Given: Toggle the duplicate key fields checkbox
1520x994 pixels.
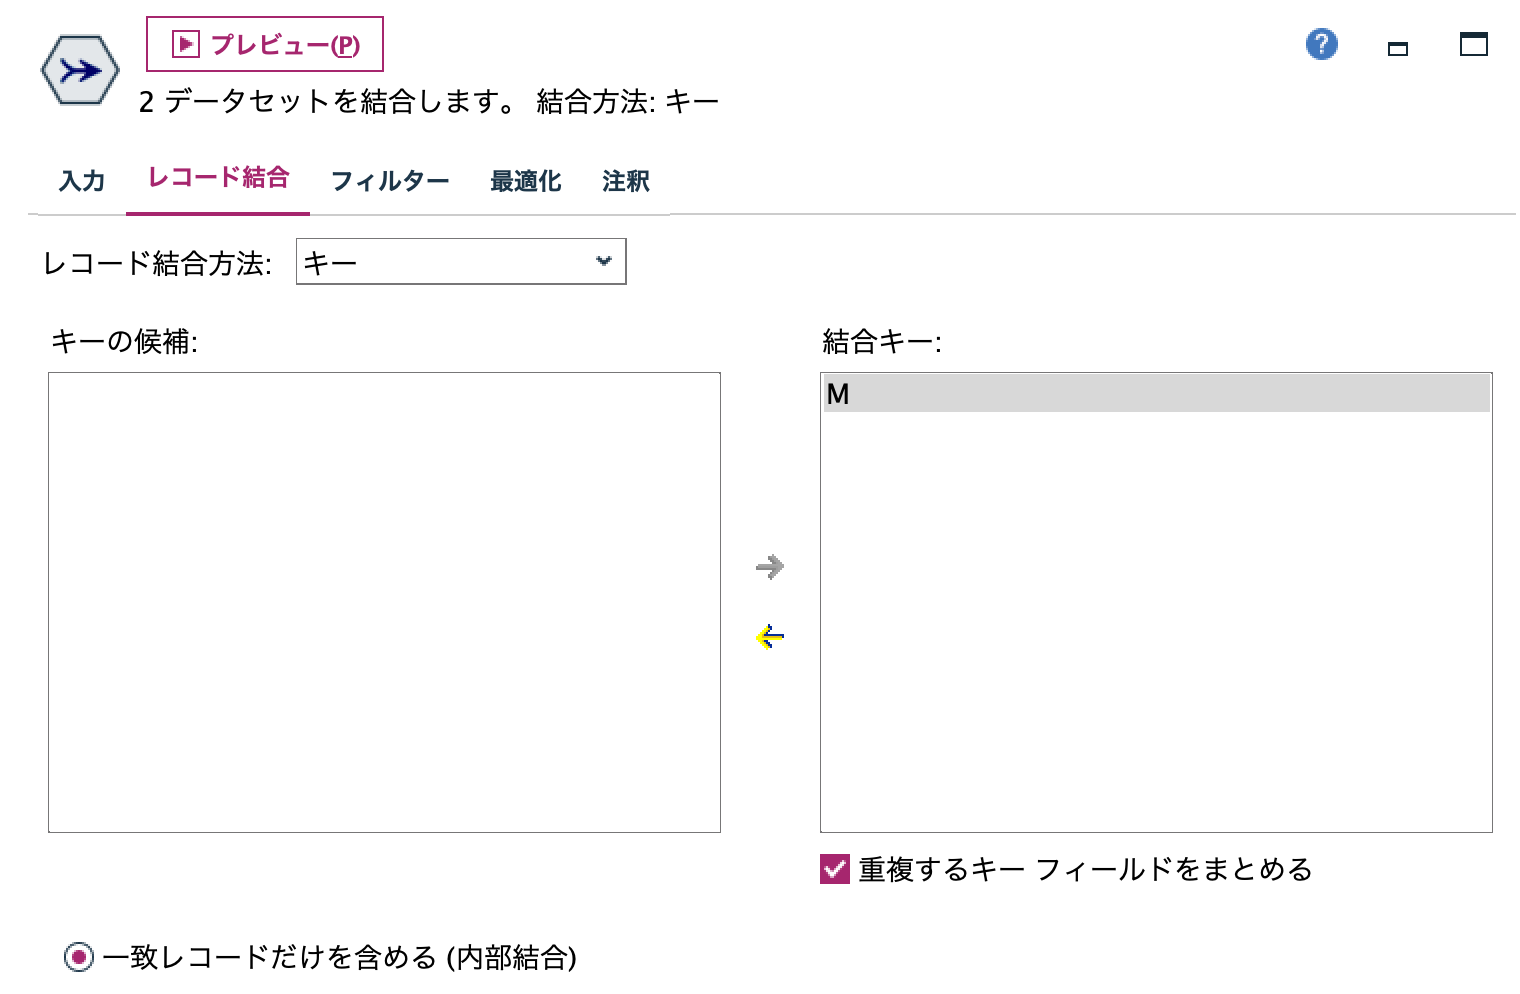Looking at the screenshot, I should click(833, 870).
